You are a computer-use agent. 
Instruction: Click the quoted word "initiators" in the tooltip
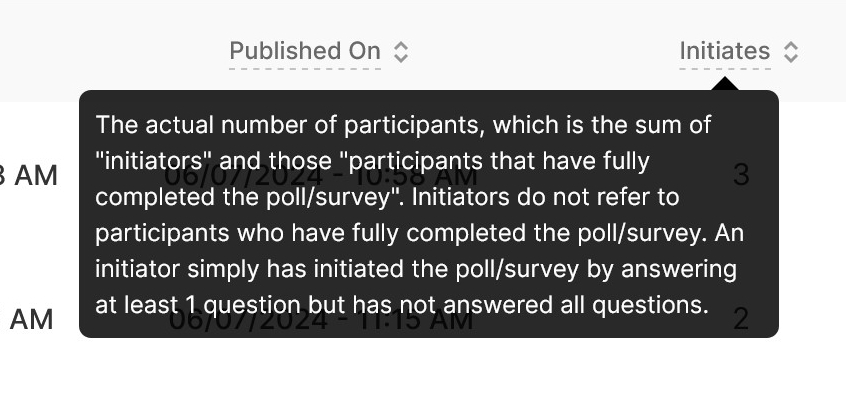(152, 161)
